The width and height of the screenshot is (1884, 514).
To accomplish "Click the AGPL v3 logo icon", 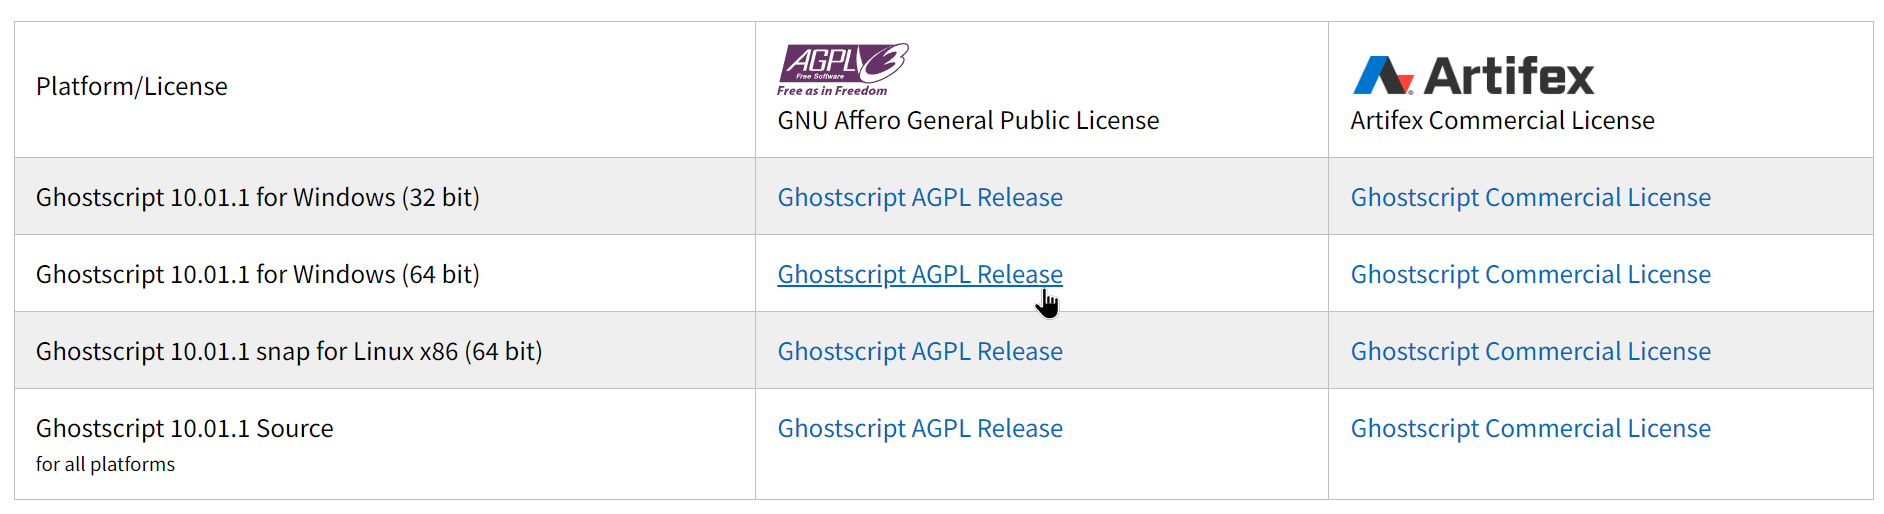I will [843, 69].
